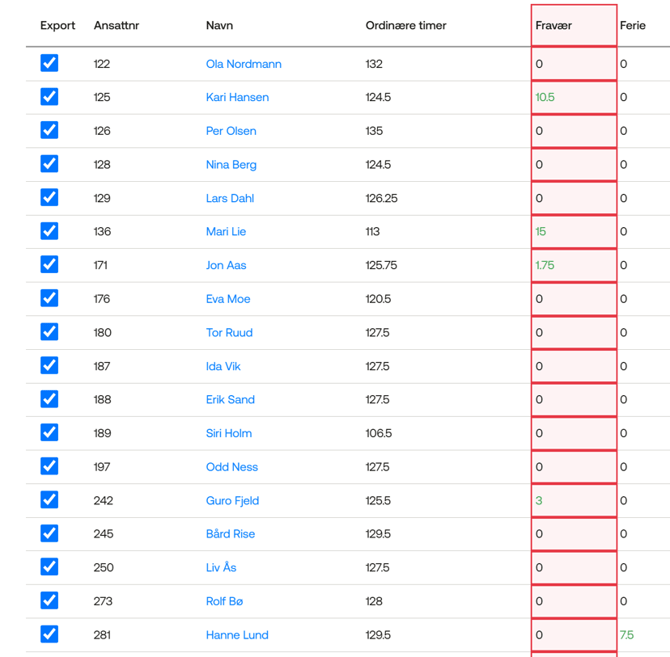670x657 pixels.
Task: Click Hanne Lund's 7.5 Ferie value
Action: [x=626, y=635]
